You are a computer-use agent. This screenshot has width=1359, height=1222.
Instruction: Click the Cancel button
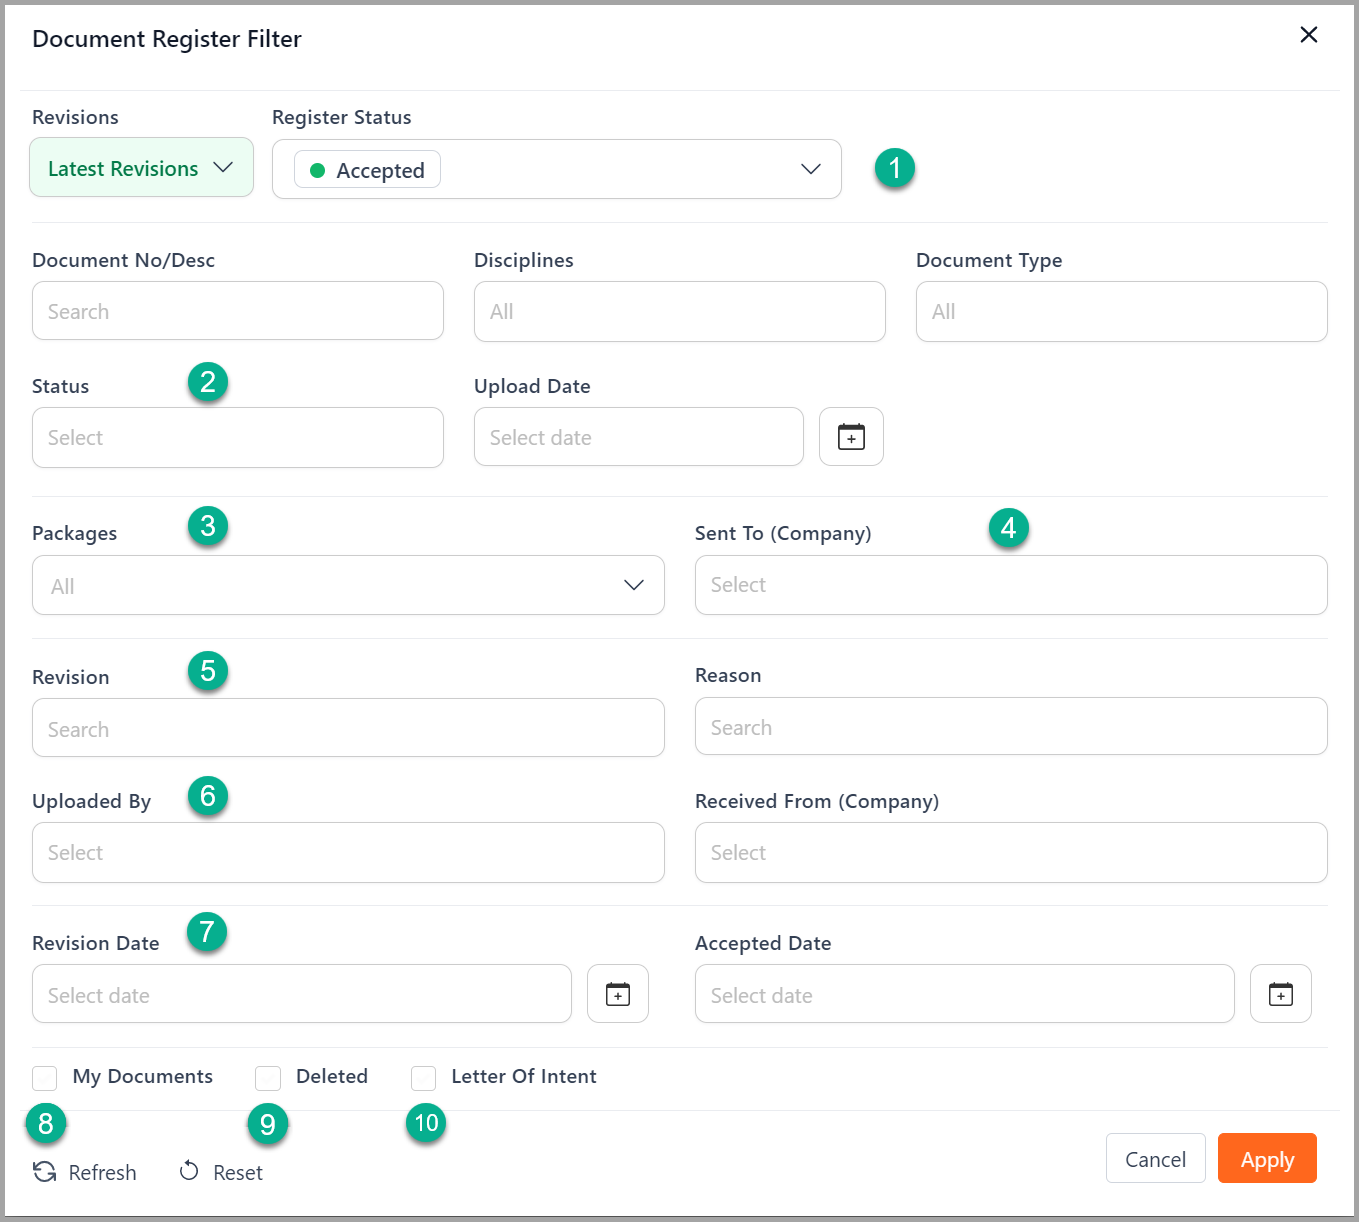pos(1155,1158)
